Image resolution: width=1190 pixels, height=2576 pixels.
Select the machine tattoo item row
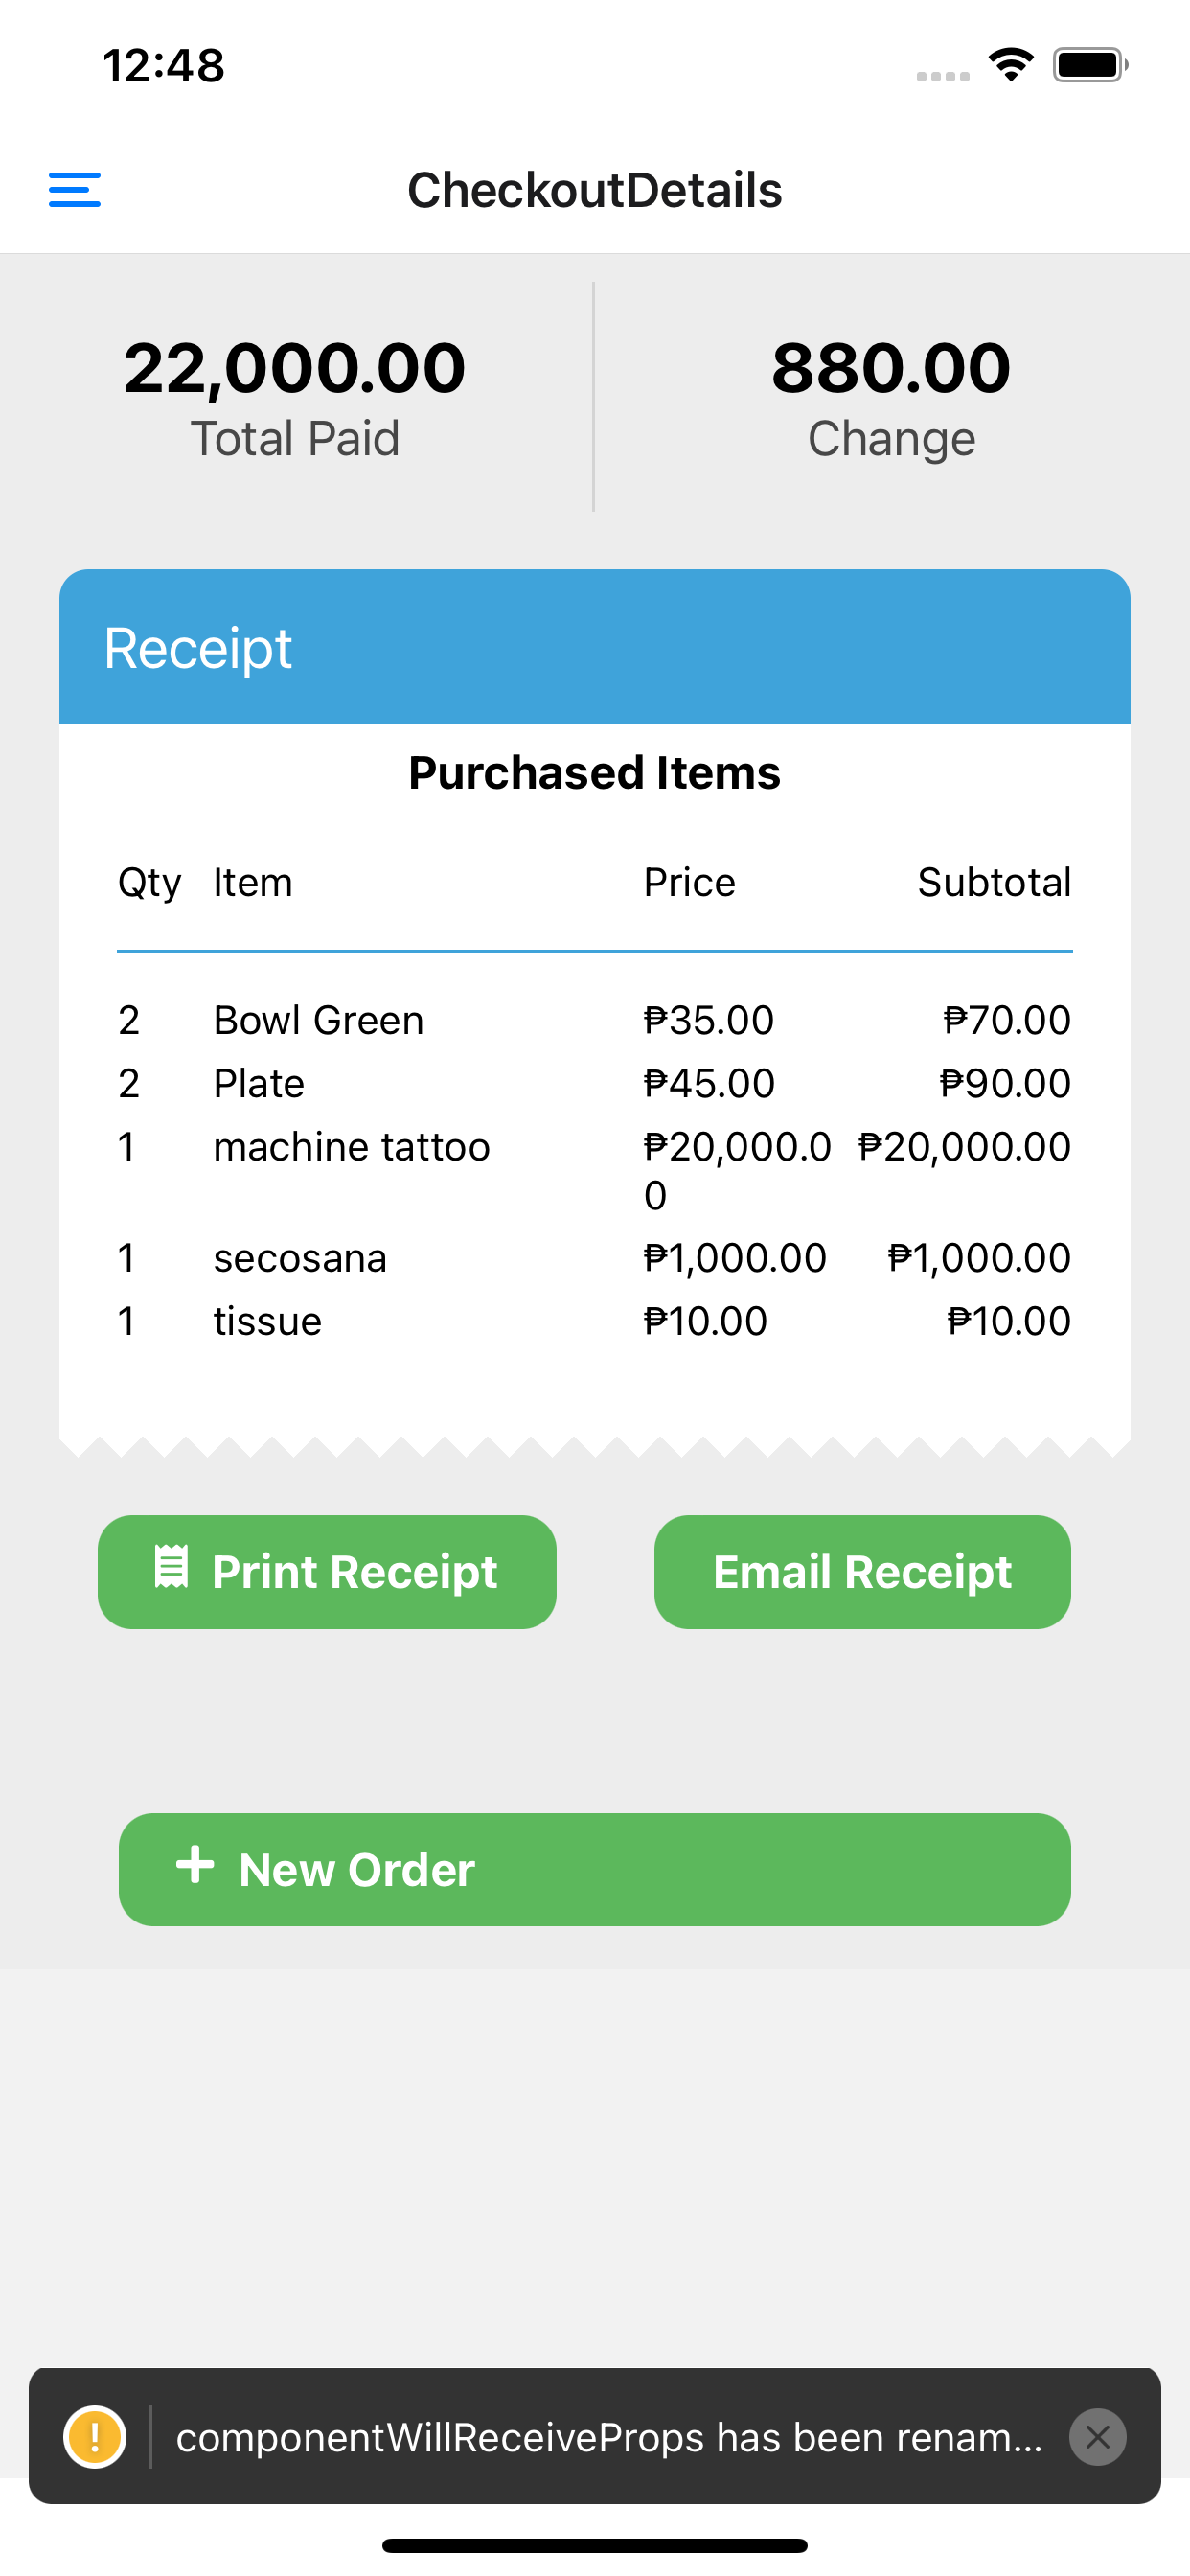point(595,1171)
